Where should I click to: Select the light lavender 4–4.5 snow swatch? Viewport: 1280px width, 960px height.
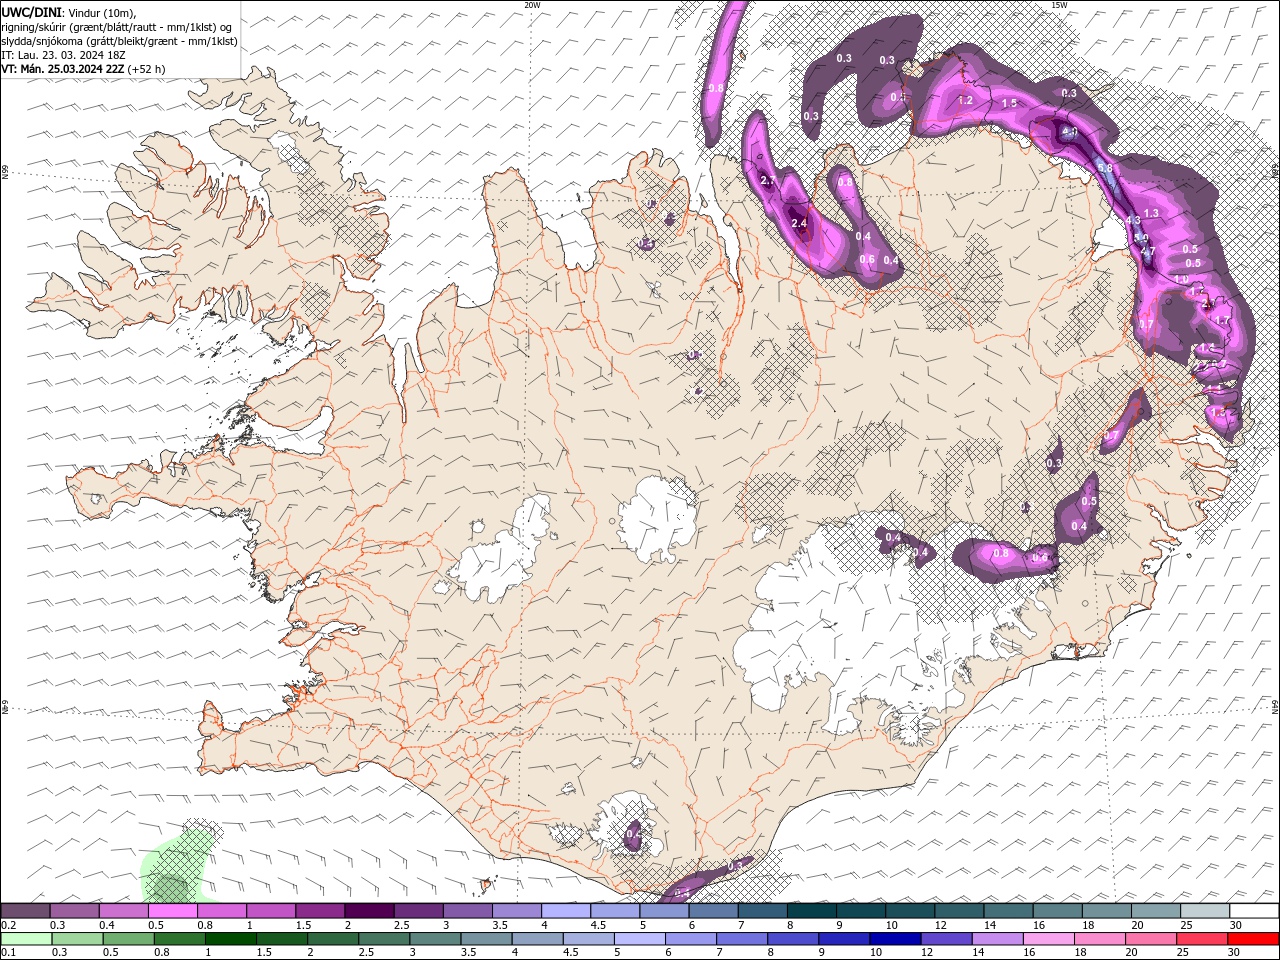click(x=566, y=911)
